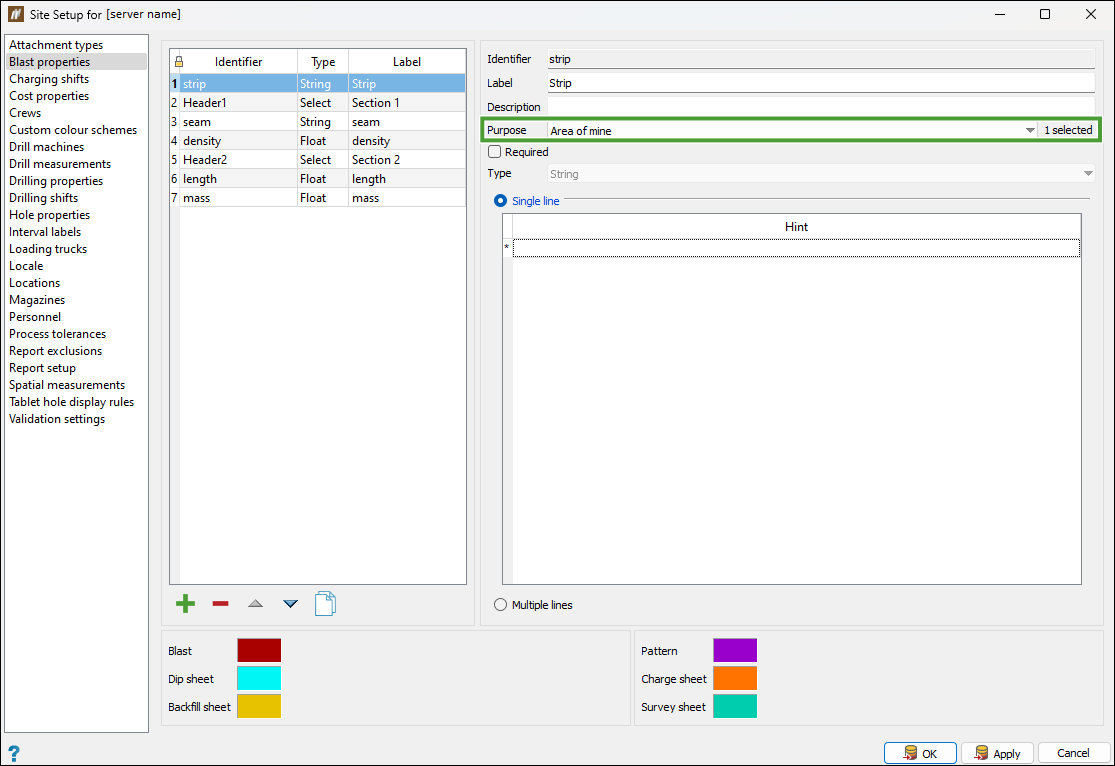1115x766 pixels.
Task: Click the red minus remove property icon
Action: click(220, 604)
